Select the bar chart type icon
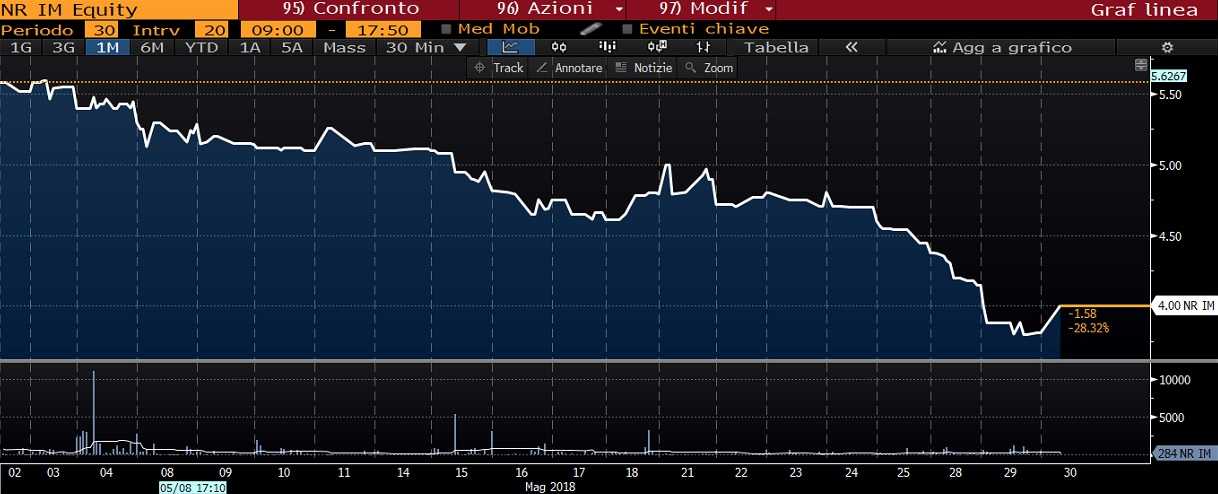1218x494 pixels. click(607, 47)
